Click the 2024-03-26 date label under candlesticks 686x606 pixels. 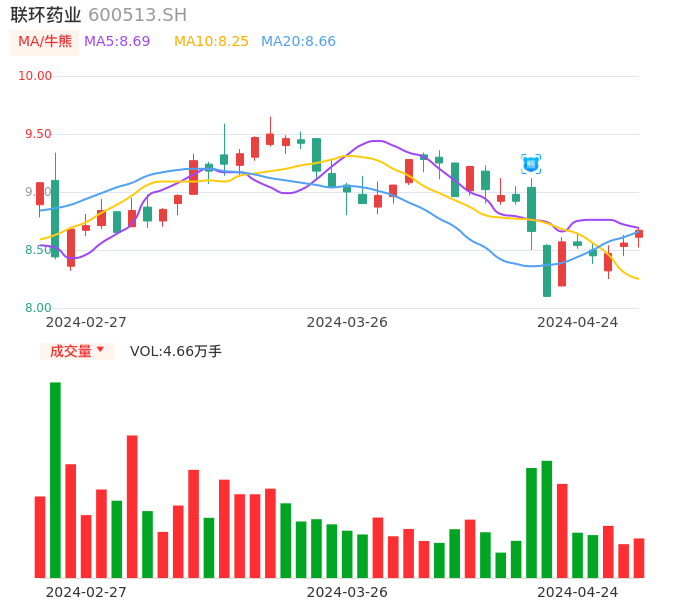347,322
